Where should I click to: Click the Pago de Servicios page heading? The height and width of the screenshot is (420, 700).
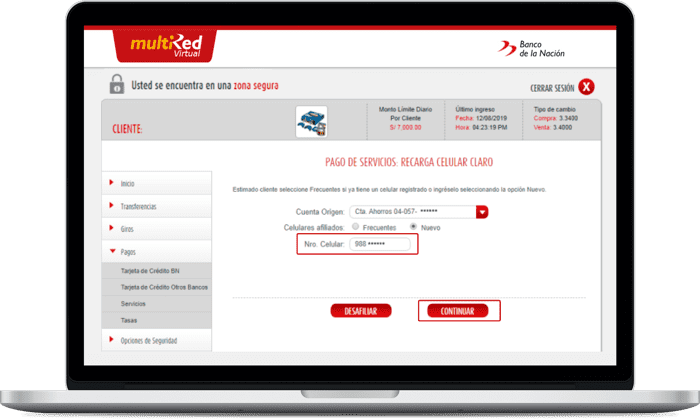coord(409,162)
